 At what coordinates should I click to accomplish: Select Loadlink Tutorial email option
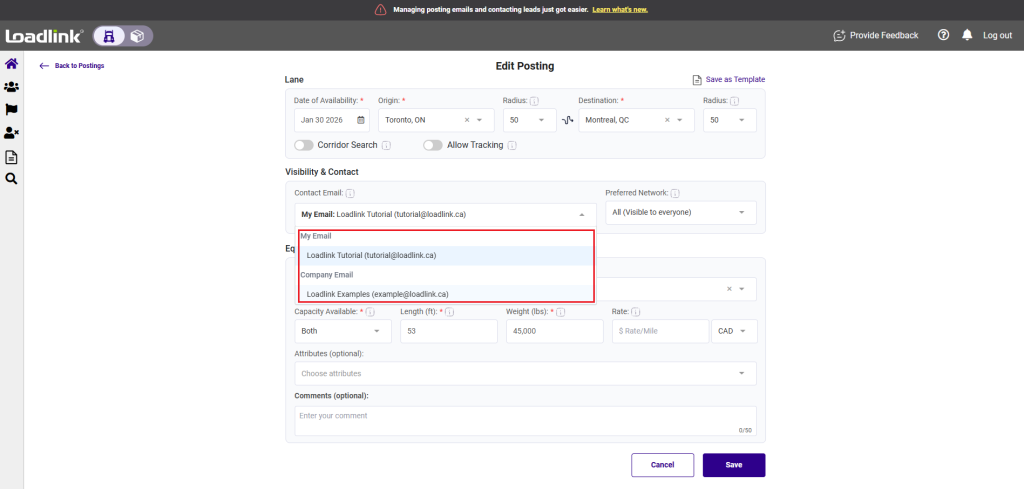[371, 255]
